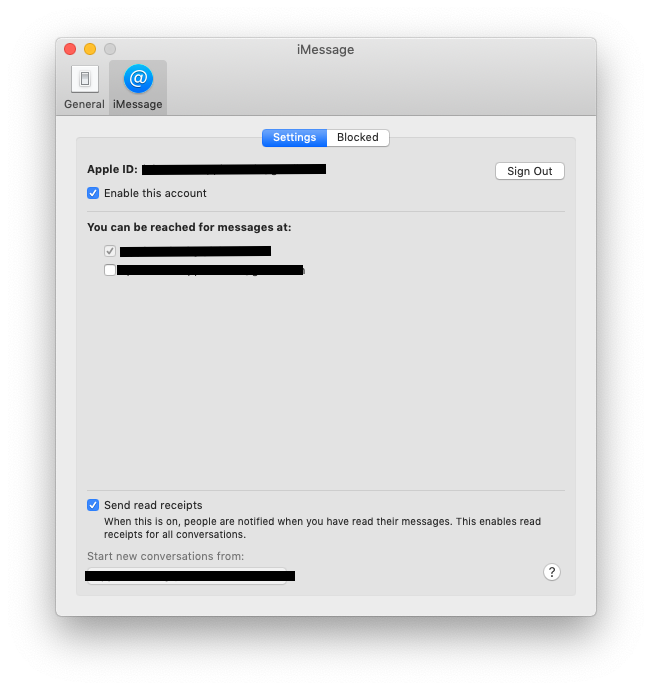Switch to the Settings tab

tap(294, 137)
